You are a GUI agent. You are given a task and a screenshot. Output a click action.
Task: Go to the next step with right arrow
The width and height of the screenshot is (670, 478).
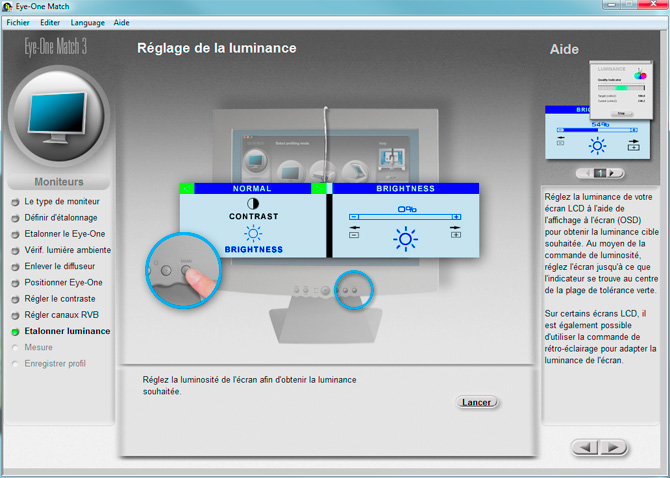[x=614, y=447]
